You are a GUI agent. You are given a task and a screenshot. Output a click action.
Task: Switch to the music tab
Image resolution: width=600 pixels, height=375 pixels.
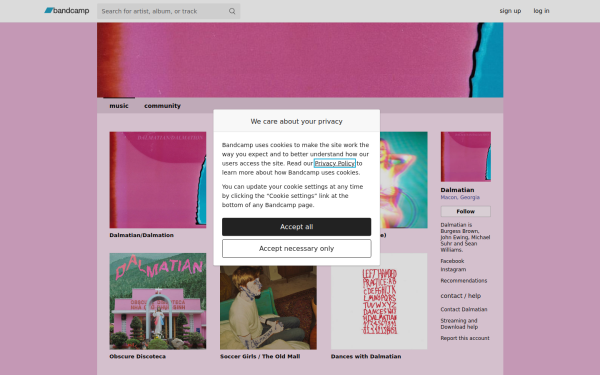119,106
